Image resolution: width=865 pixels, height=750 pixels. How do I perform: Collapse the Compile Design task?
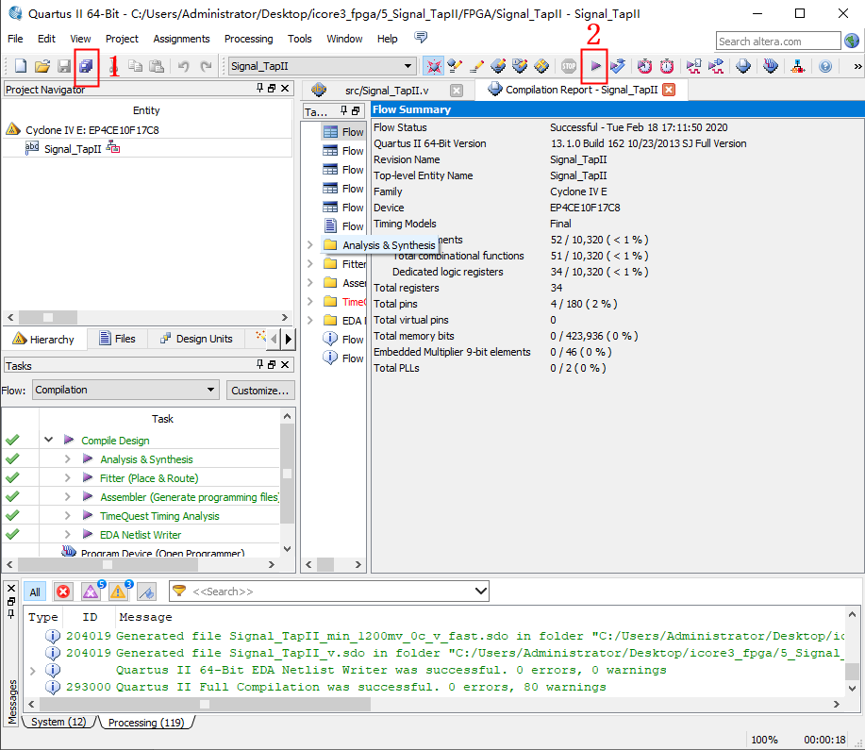[x=48, y=440]
